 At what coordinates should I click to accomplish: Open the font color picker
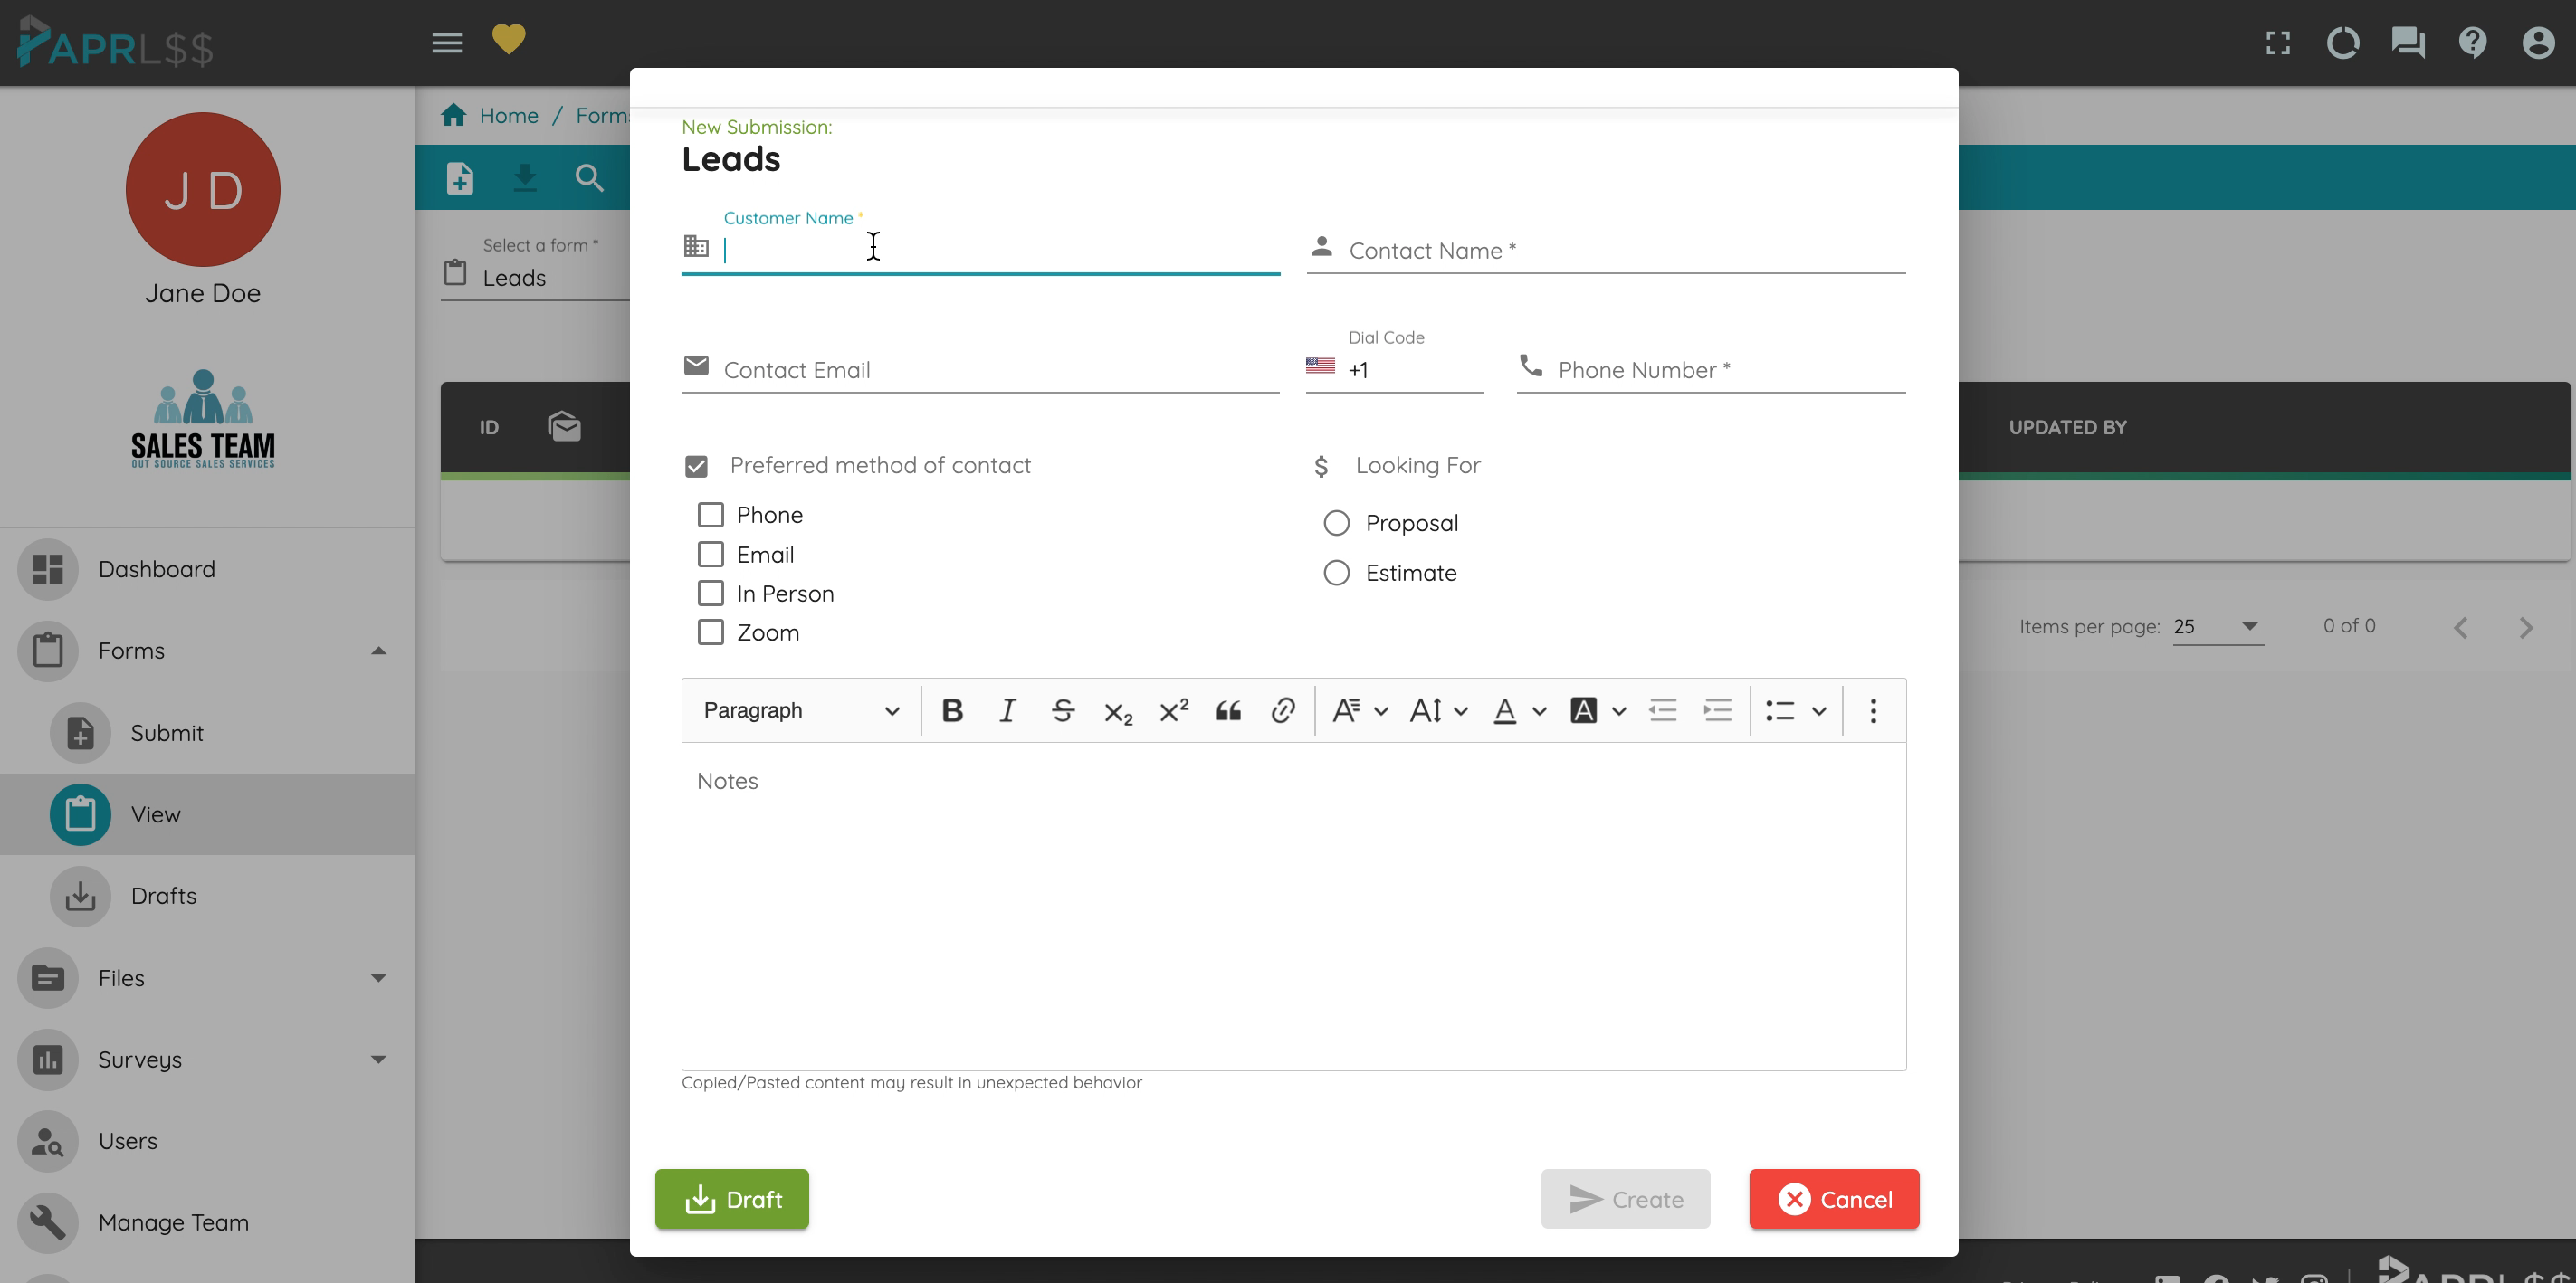[x=1519, y=710]
